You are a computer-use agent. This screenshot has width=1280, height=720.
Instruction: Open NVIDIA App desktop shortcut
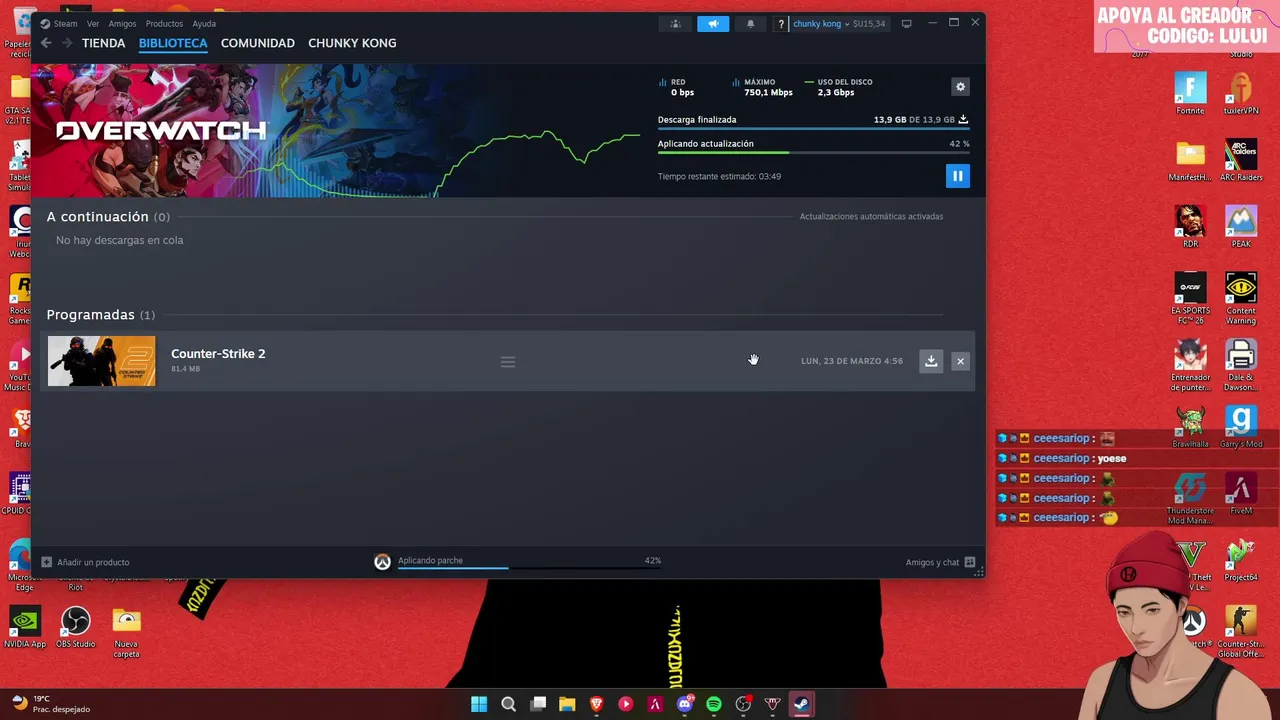point(25,627)
